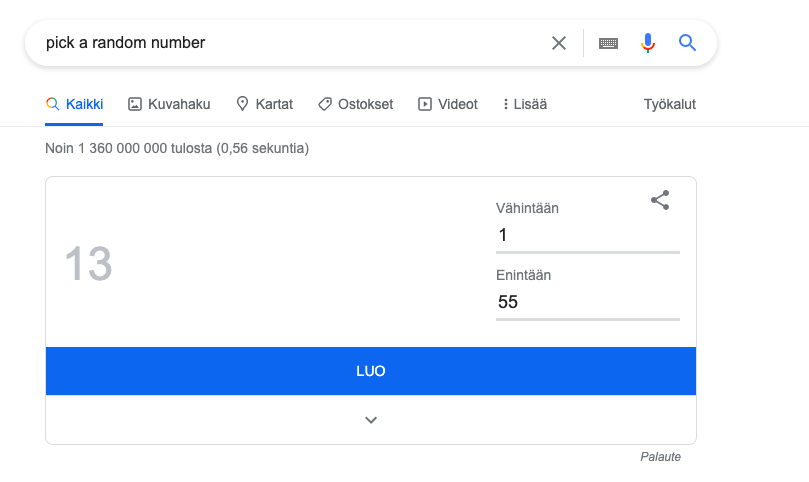This screenshot has width=809, height=482.
Task: Clear the search box with X icon
Action: [x=559, y=43]
